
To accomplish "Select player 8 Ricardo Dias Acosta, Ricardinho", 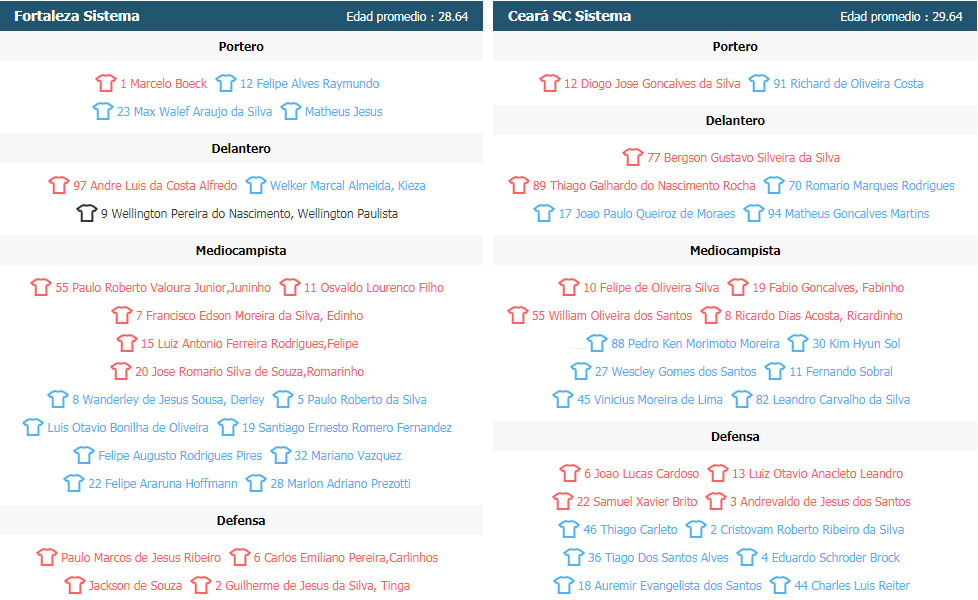I will [813, 316].
